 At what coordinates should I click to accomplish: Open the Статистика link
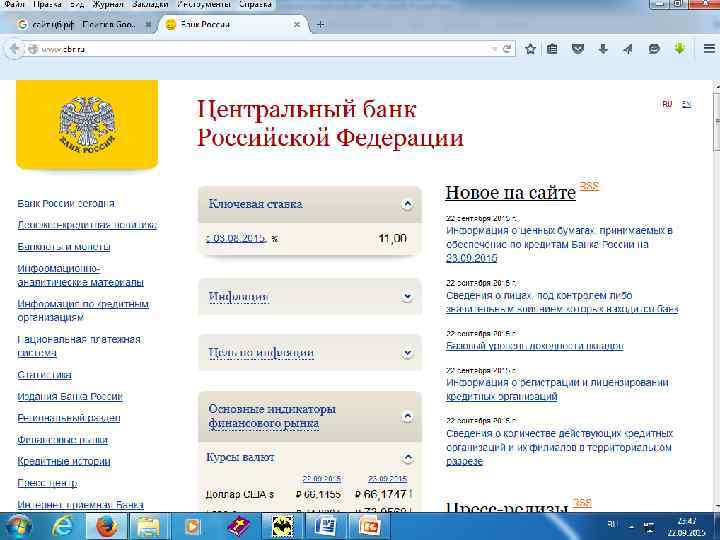pyautogui.click(x=44, y=375)
